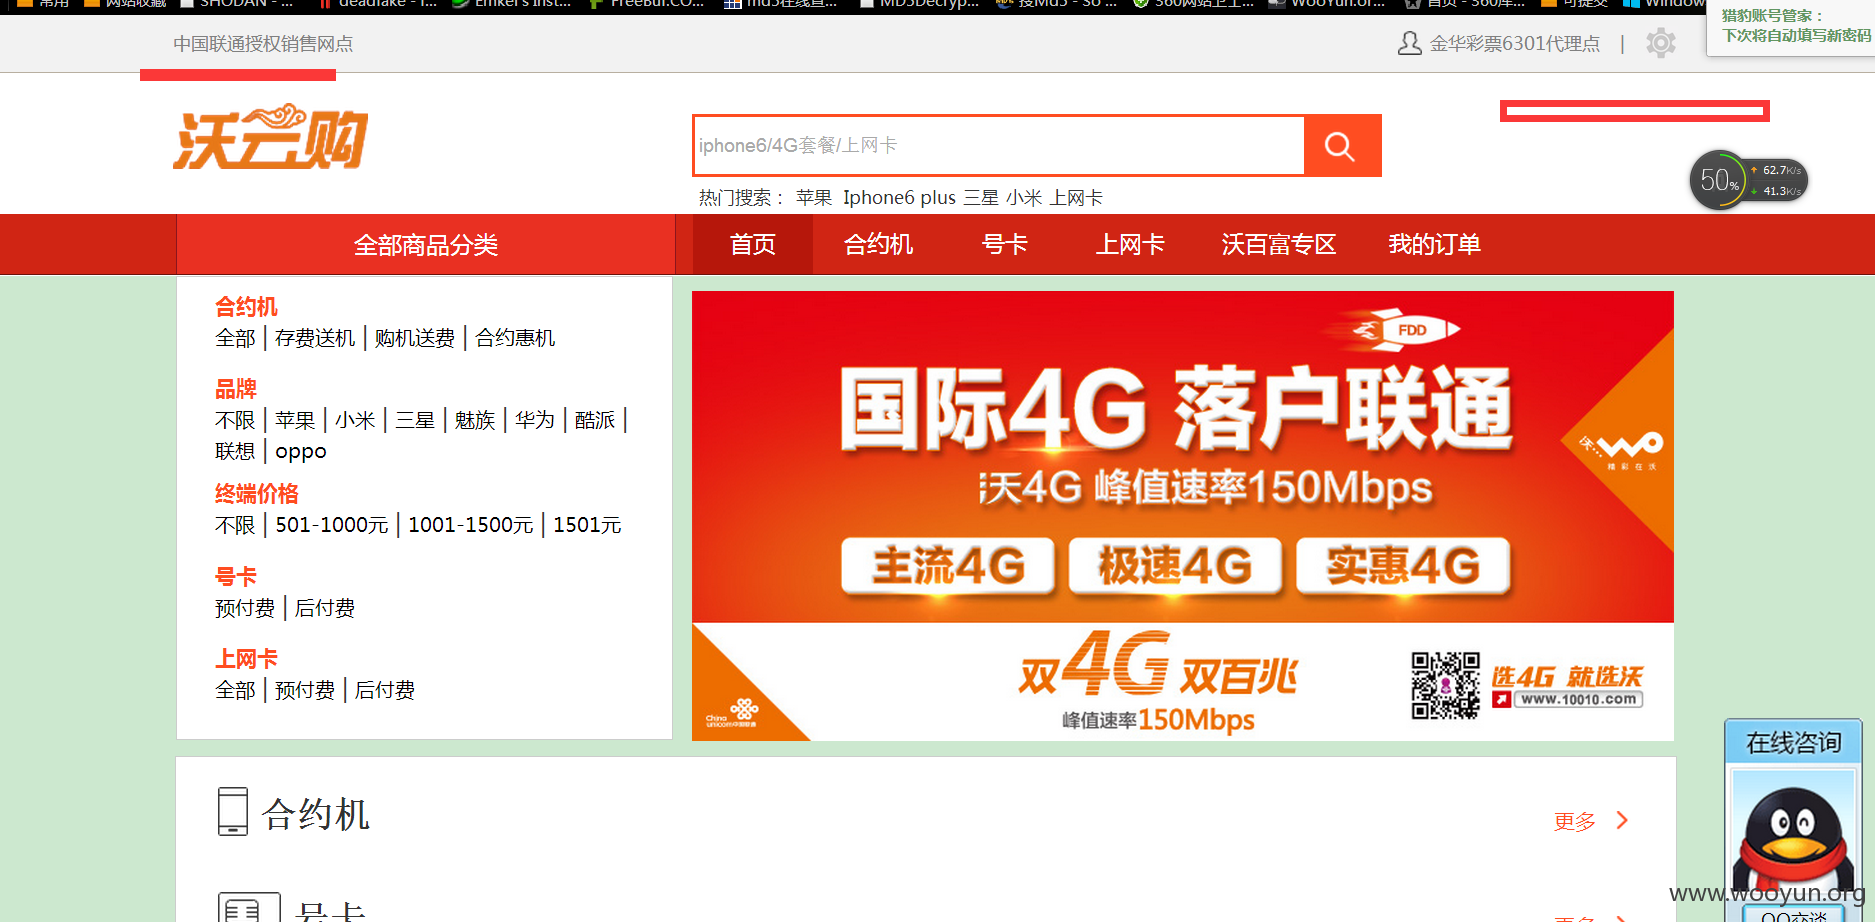Filter price 1501元
This screenshot has height=922, width=1875.
[x=587, y=525]
